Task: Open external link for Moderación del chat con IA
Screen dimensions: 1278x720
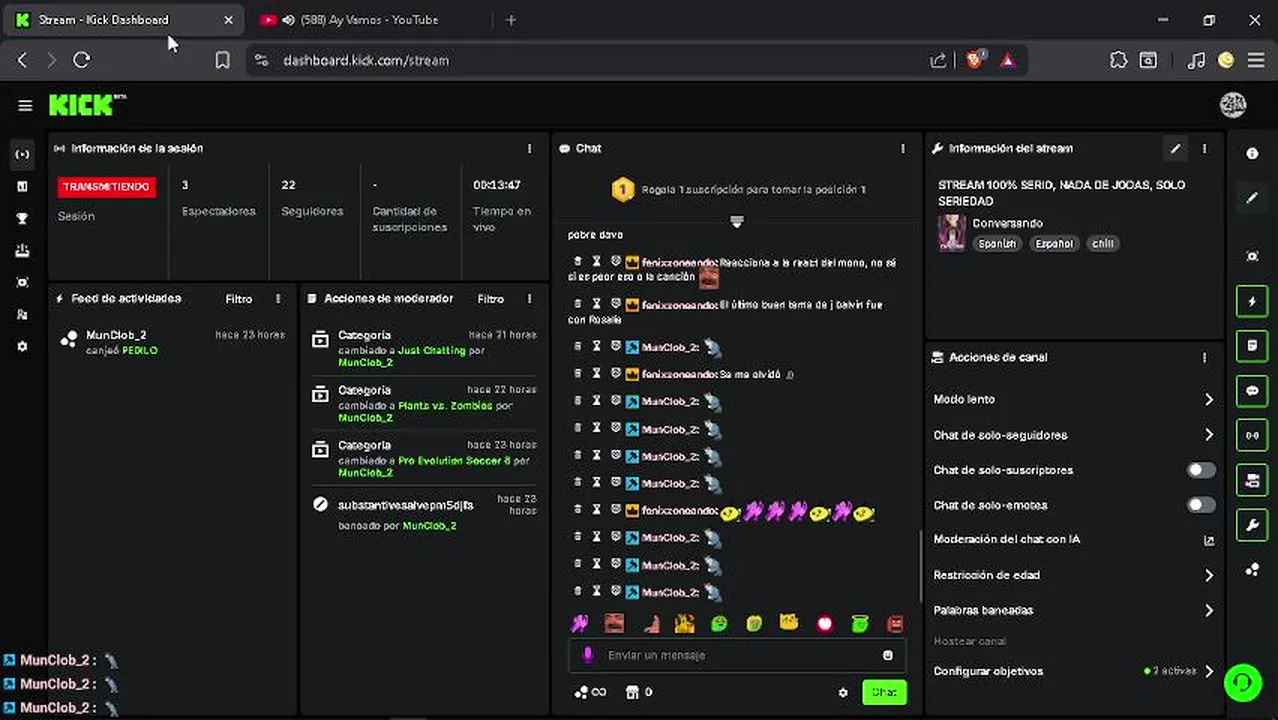Action: [1209, 540]
